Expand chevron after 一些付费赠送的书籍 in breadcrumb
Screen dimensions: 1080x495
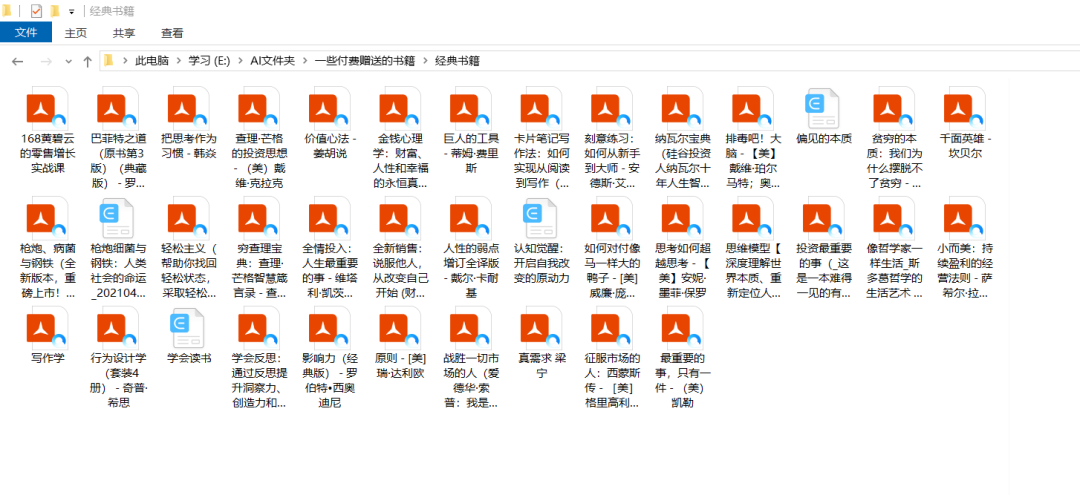click(x=426, y=61)
